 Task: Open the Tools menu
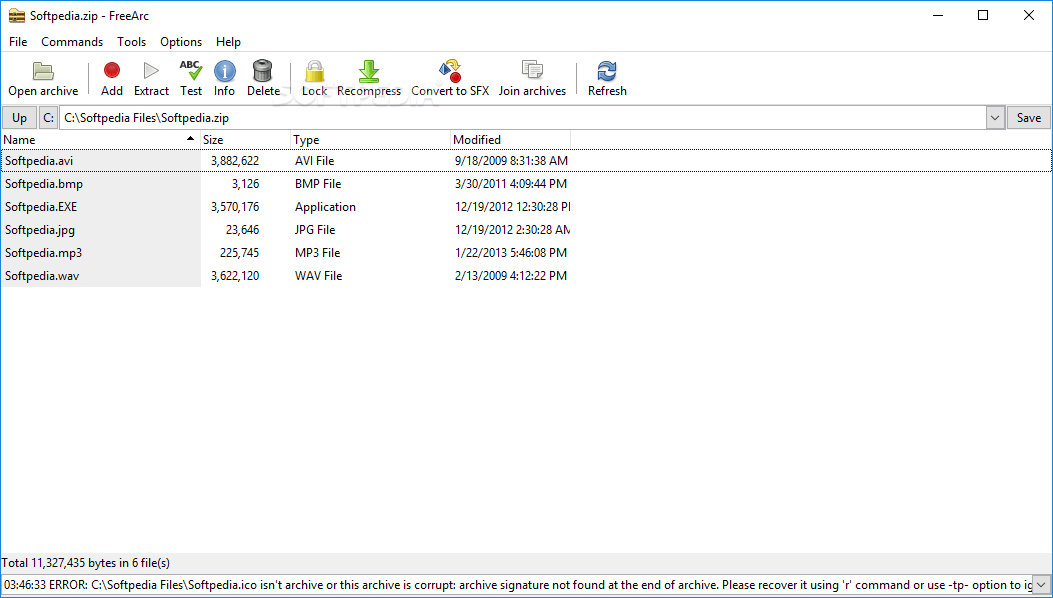(x=131, y=42)
